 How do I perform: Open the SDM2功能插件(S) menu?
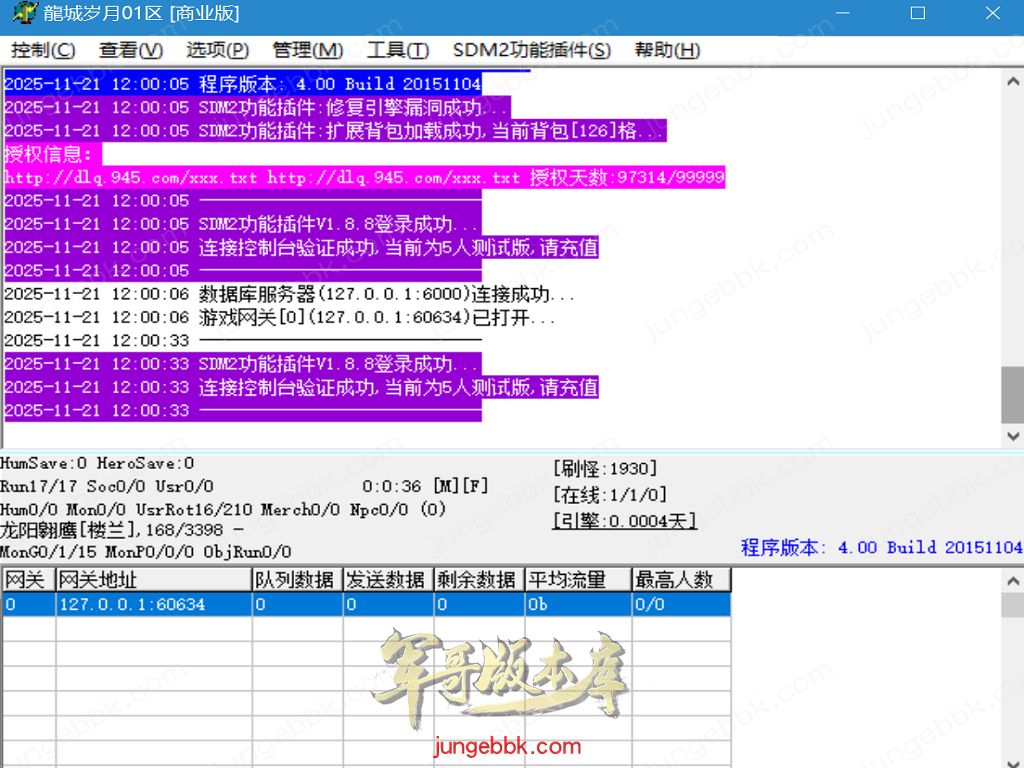tap(531, 50)
